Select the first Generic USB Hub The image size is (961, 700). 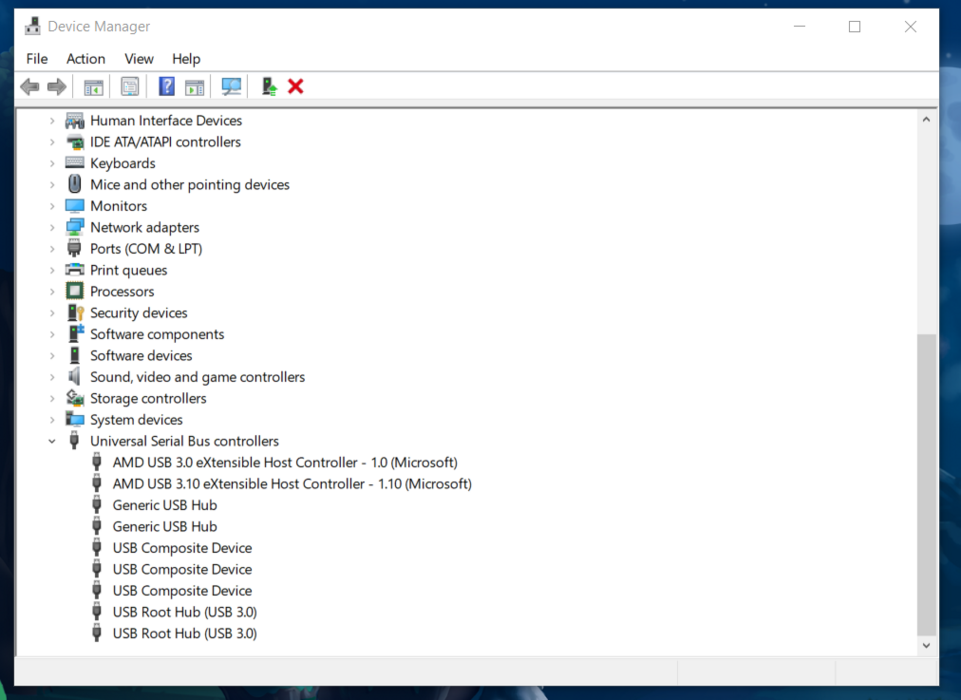(x=164, y=505)
